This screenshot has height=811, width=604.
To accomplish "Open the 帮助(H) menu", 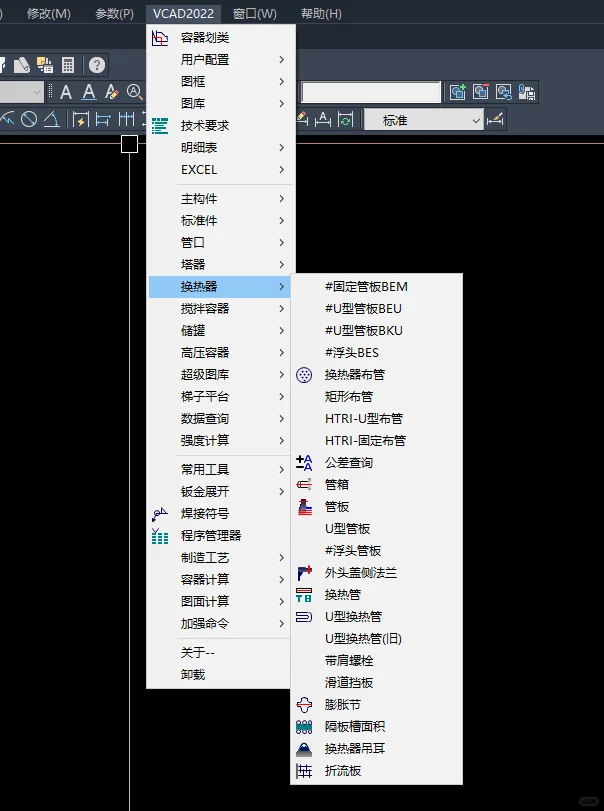I will pos(321,13).
